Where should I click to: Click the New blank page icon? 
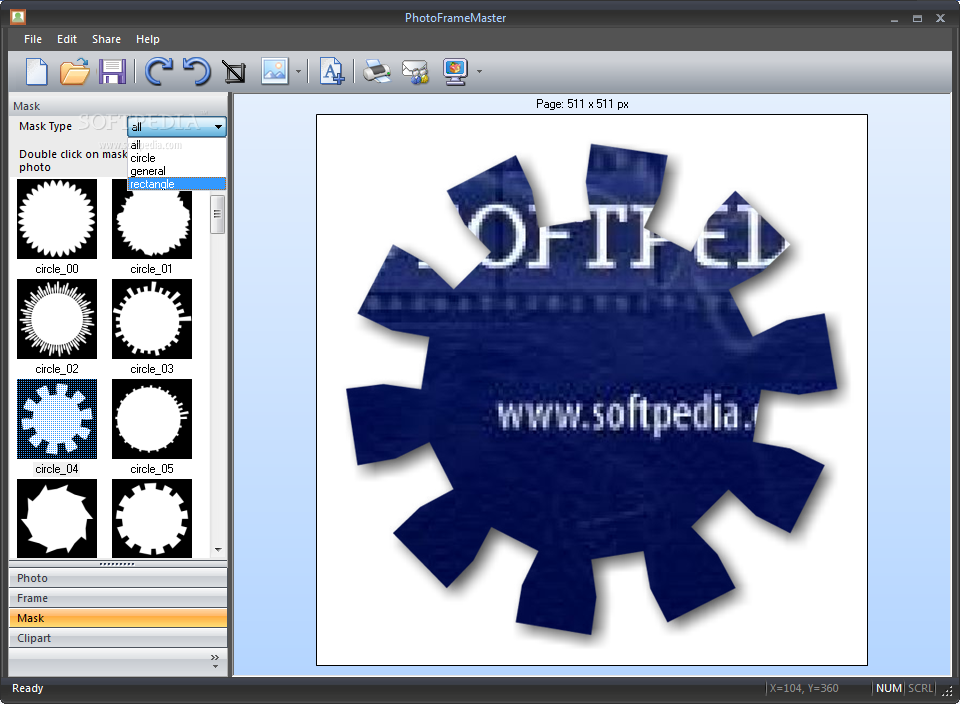(36, 72)
